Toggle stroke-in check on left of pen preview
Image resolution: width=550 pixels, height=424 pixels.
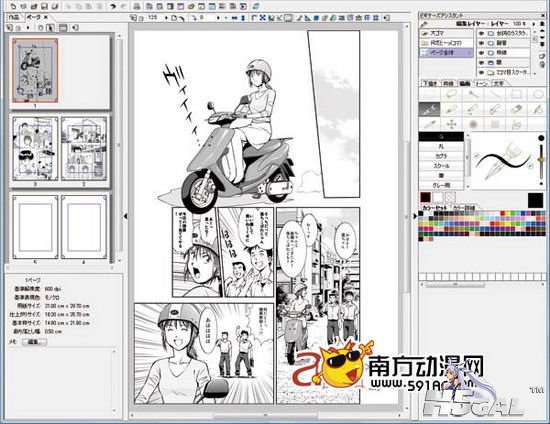click(476, 156)
